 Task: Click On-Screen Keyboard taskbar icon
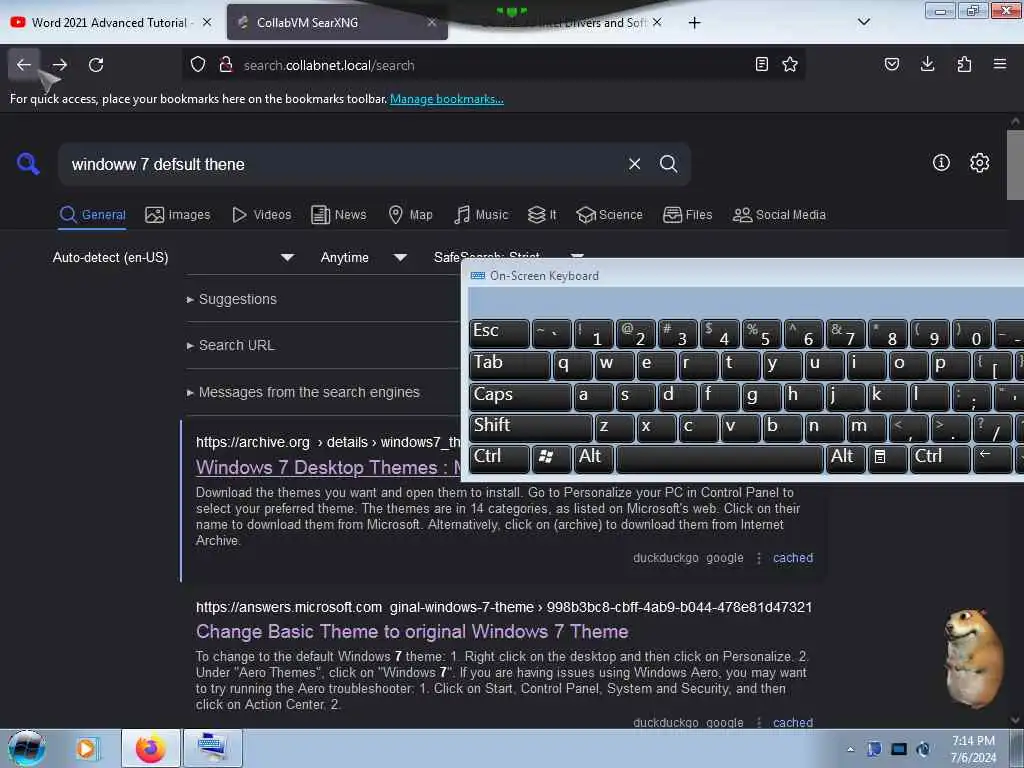[213, 748]
